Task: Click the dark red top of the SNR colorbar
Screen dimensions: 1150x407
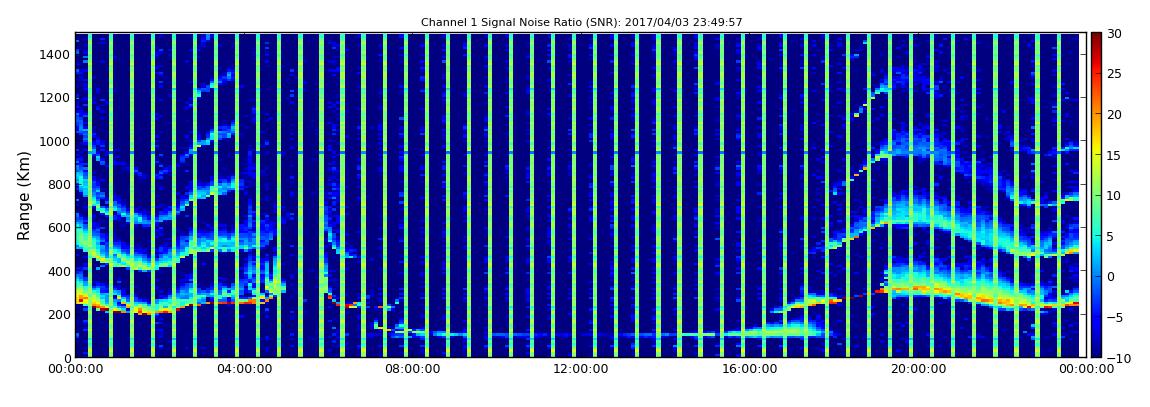Action: (x=1096, y=37)
